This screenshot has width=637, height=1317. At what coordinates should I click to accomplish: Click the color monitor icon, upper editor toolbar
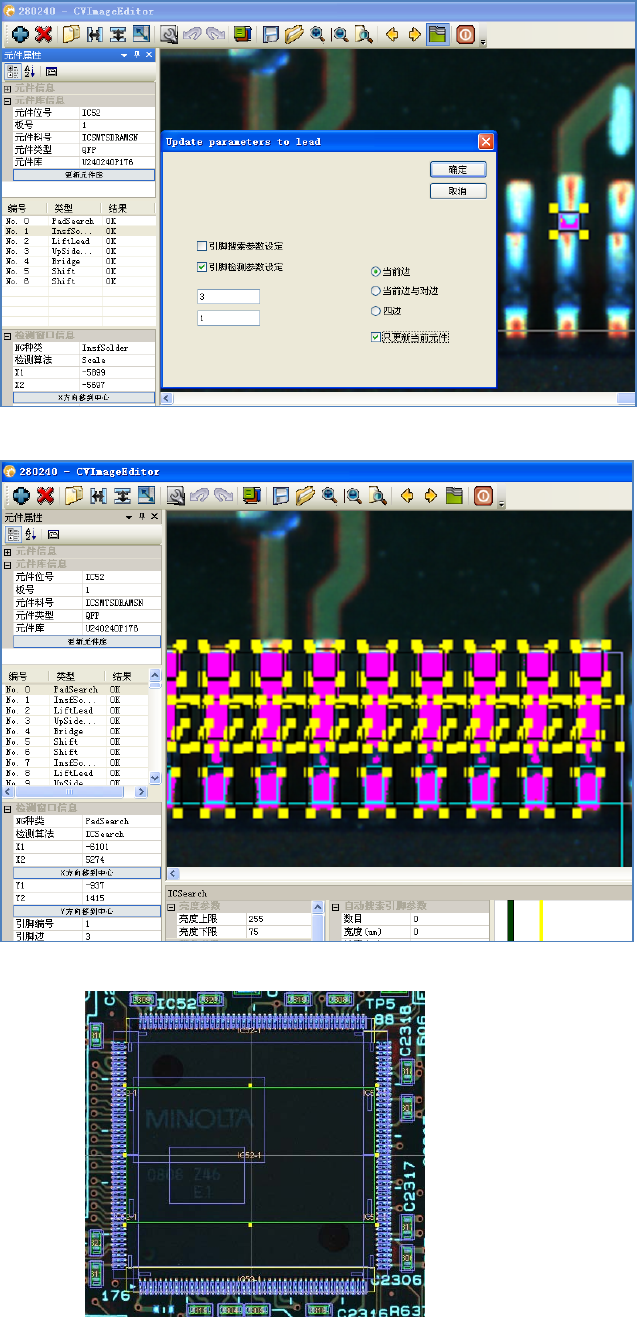click(x=243, y=34)
